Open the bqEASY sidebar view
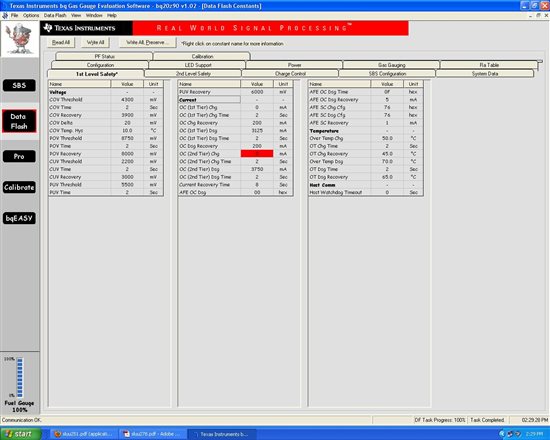This screenshot has width=550, height=440. 19,218
